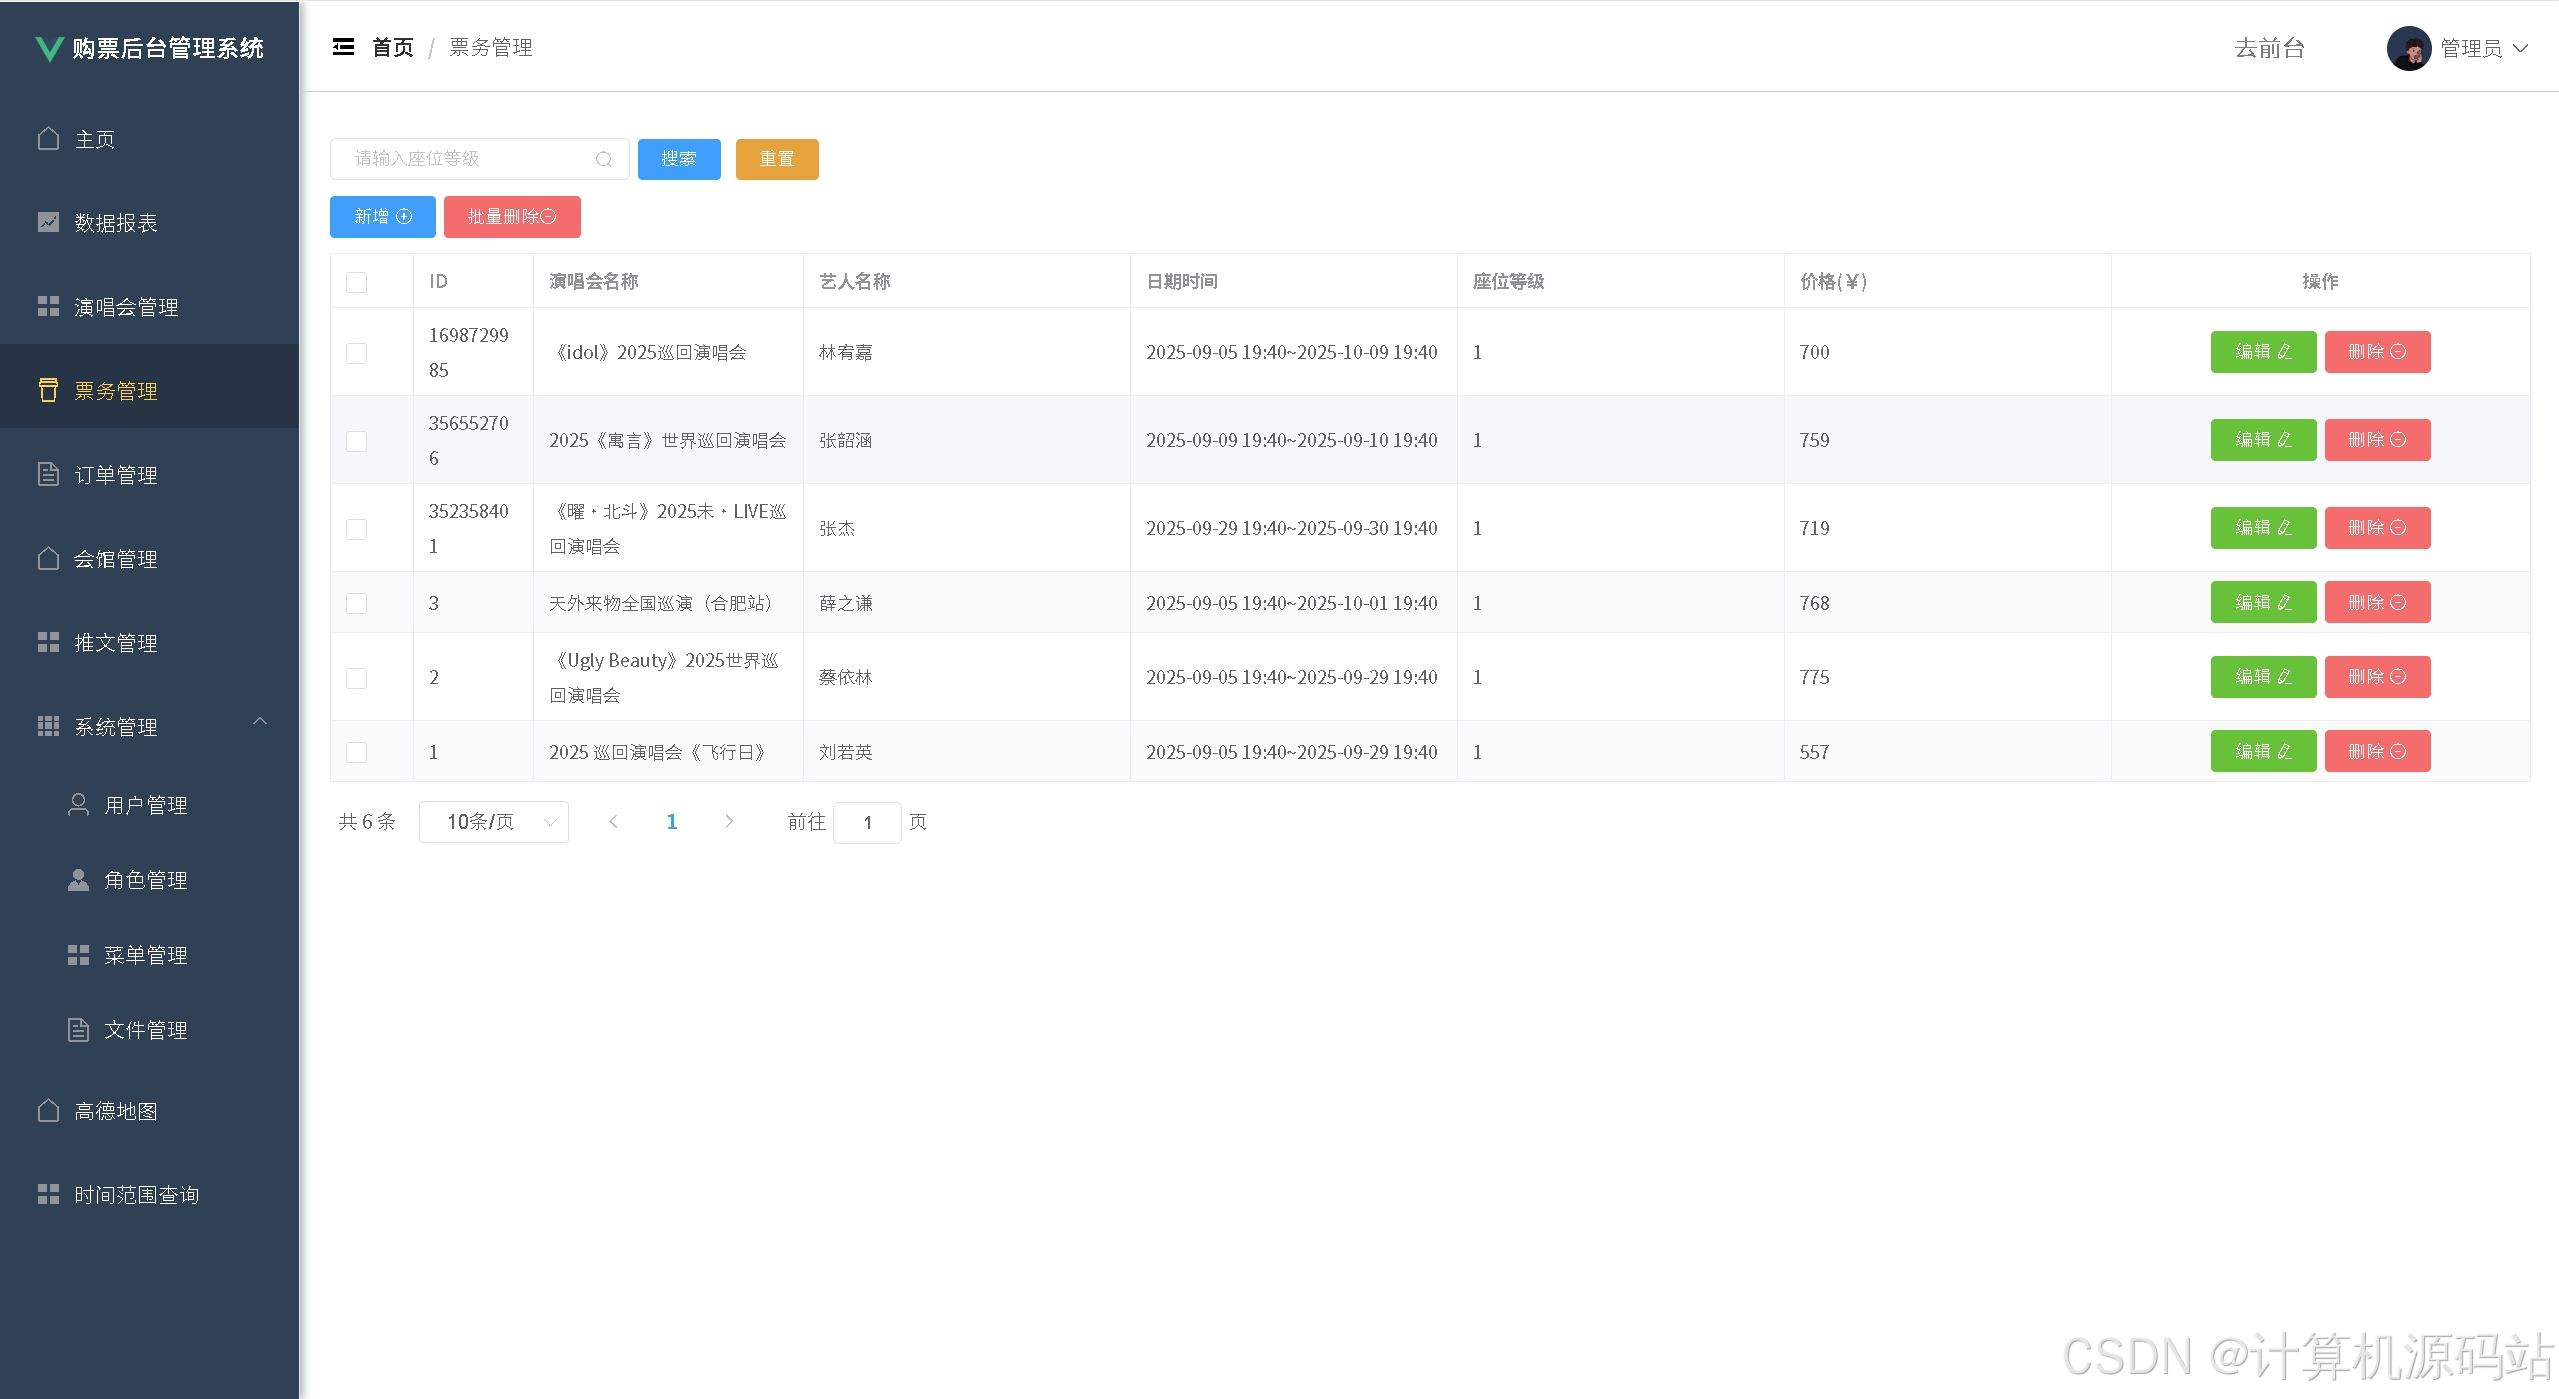The width and height of the screenshot is (2559, 1399).
Task: Click the 角色管理 person icon
Action: tap(78, 879)
